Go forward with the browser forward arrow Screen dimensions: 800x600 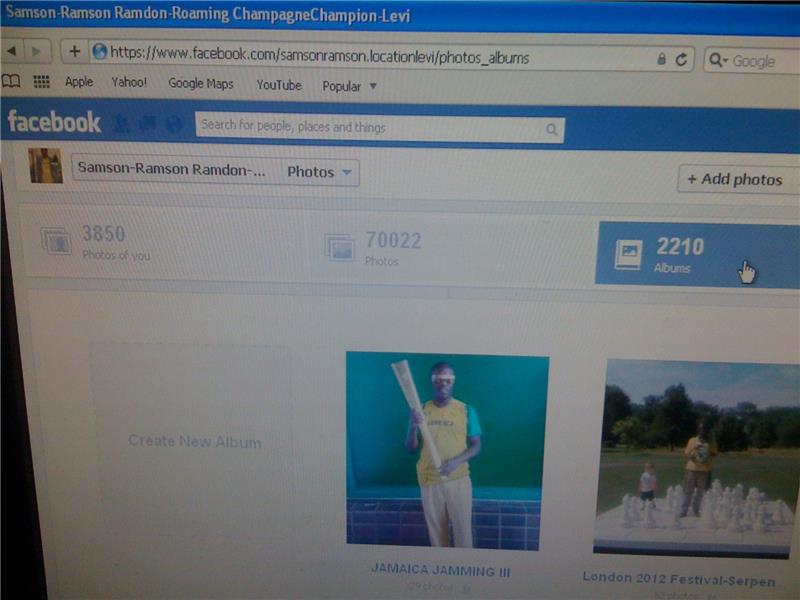[x=37, y=52]
